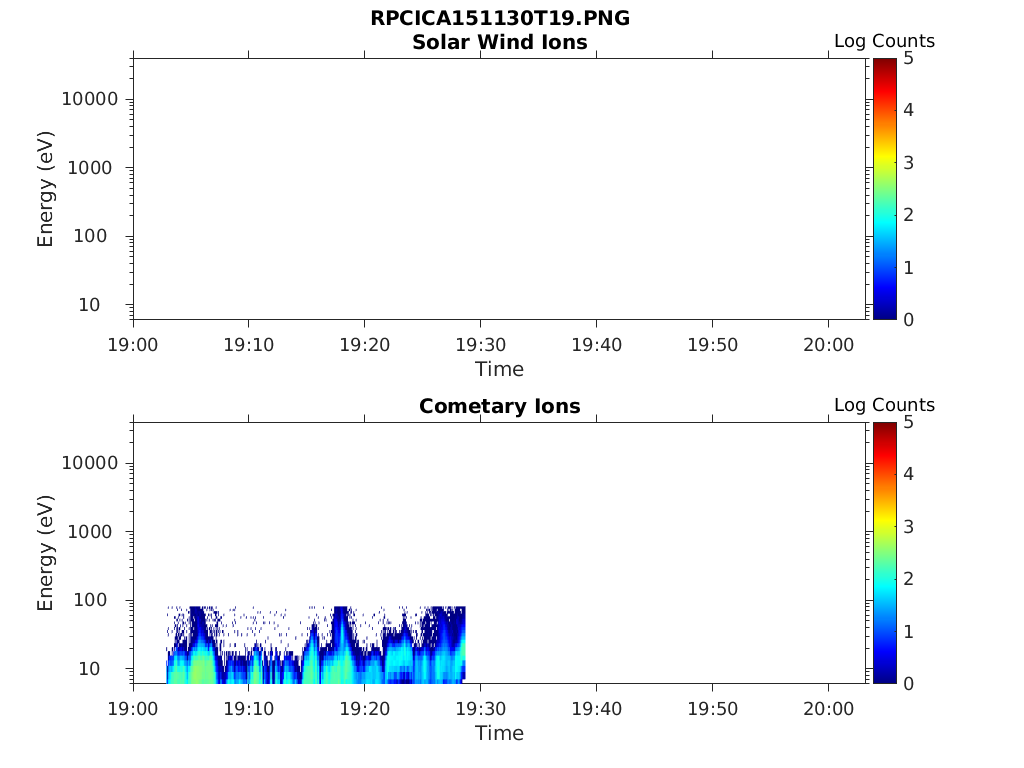Click the 19:00 tick label on Cometary plot
Screen dimensions: 1024x768
click(133, 709)
